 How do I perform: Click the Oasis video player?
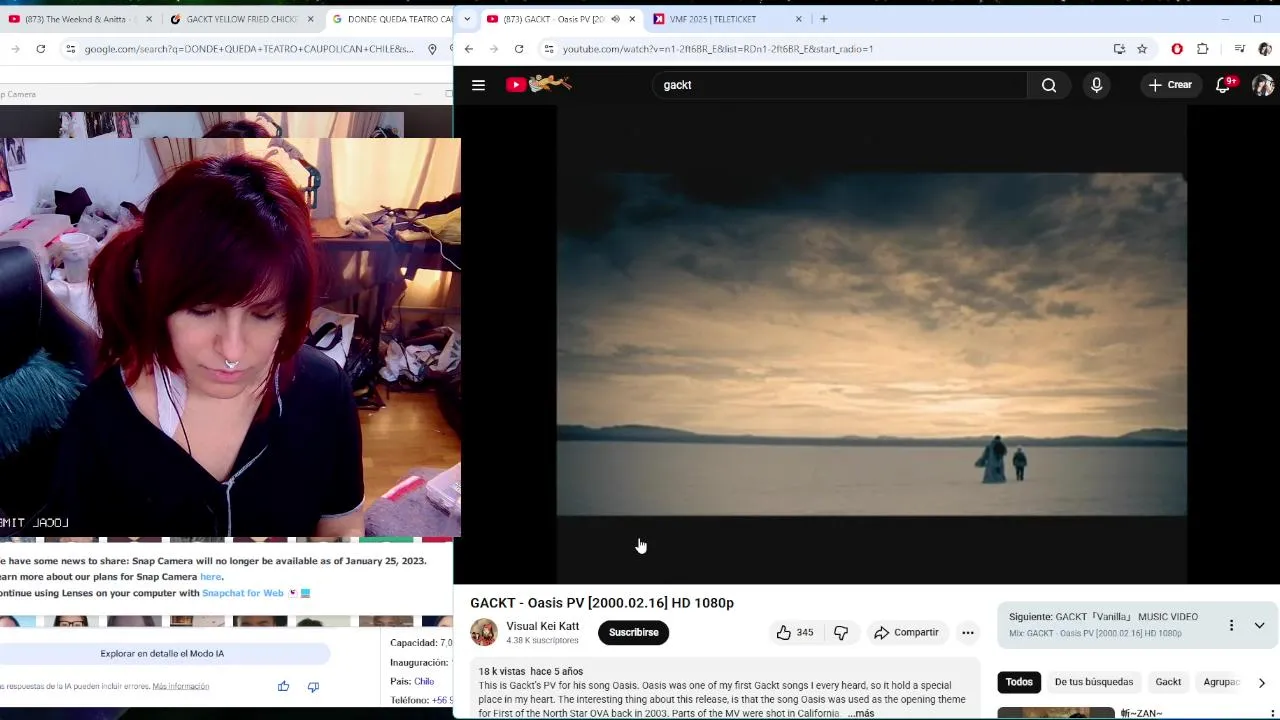pos(871,345)
